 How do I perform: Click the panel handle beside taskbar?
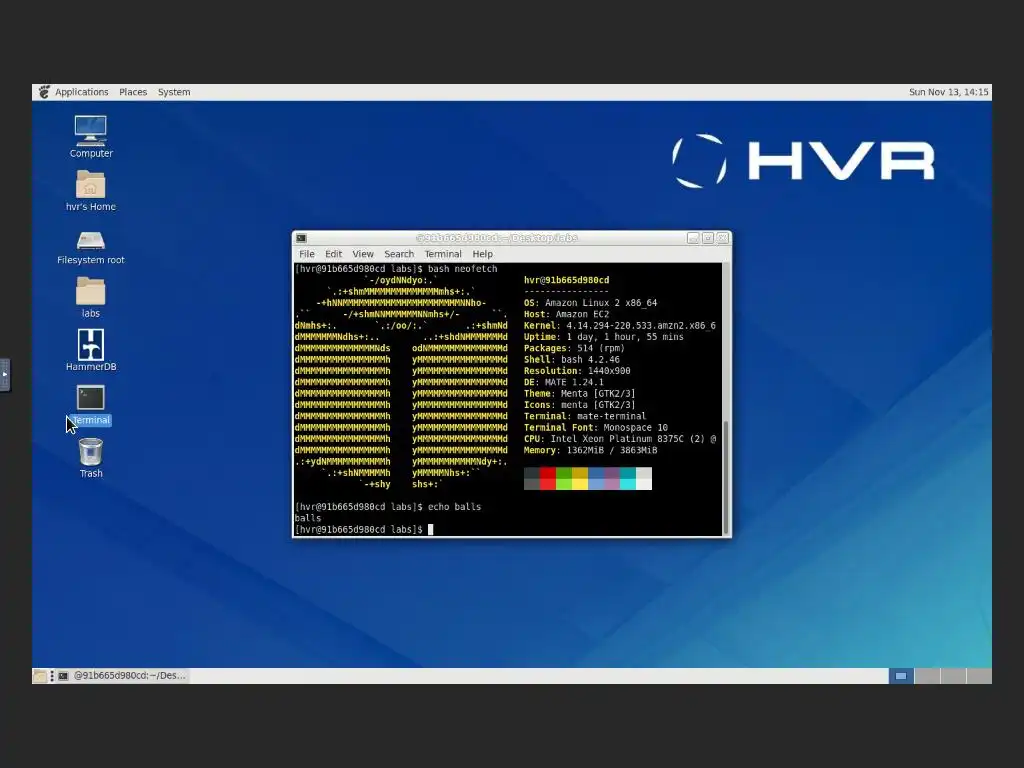coord(52,676)
